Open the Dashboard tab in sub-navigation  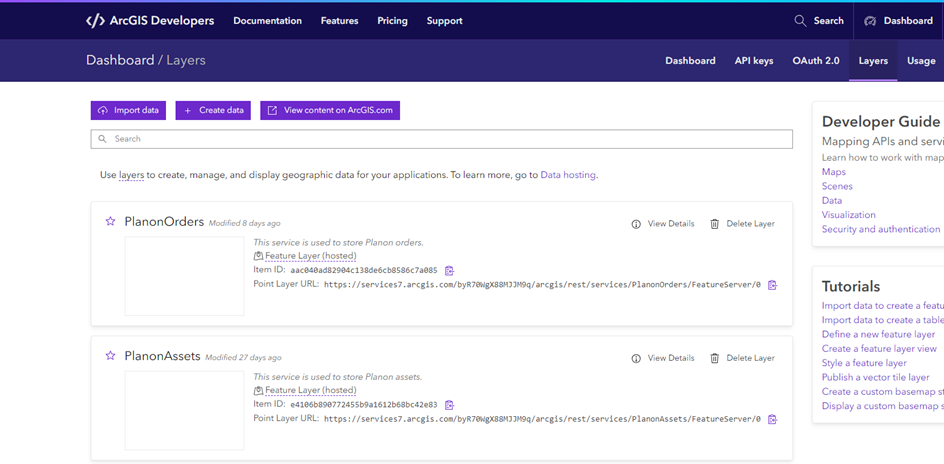(x=690, y=61)
